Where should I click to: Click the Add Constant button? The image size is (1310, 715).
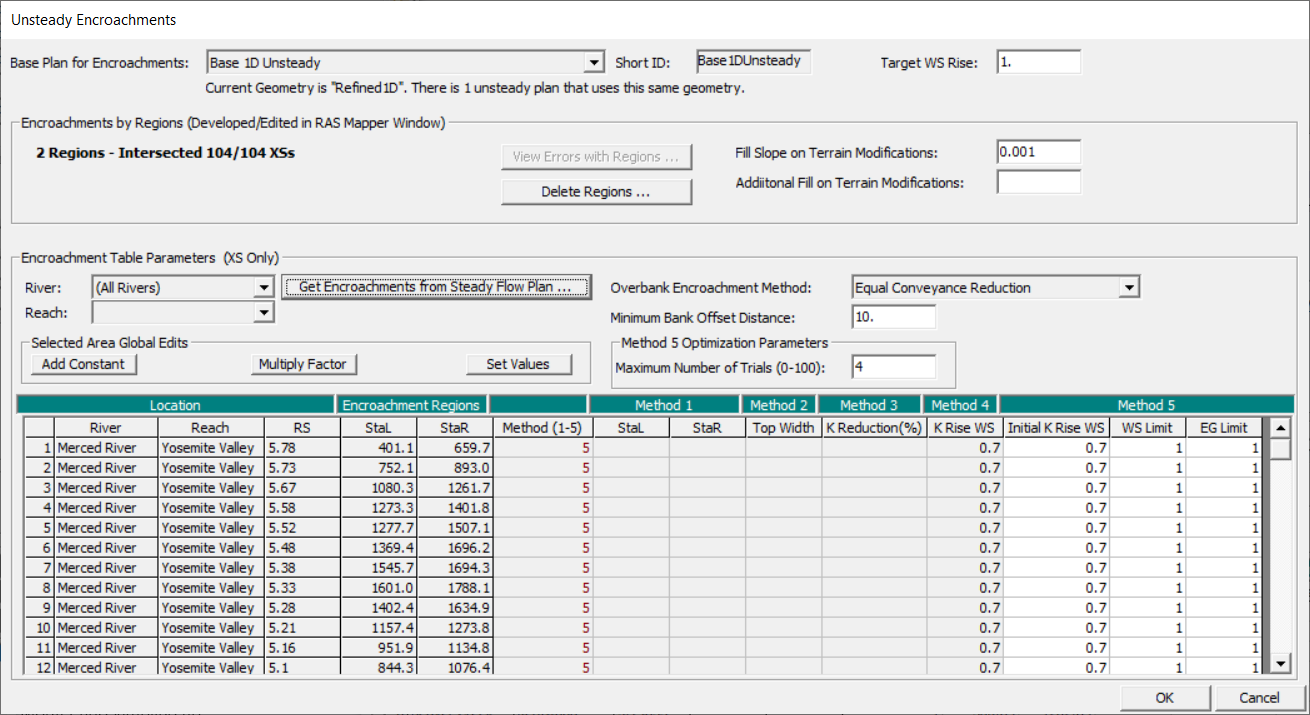point(84,364)
